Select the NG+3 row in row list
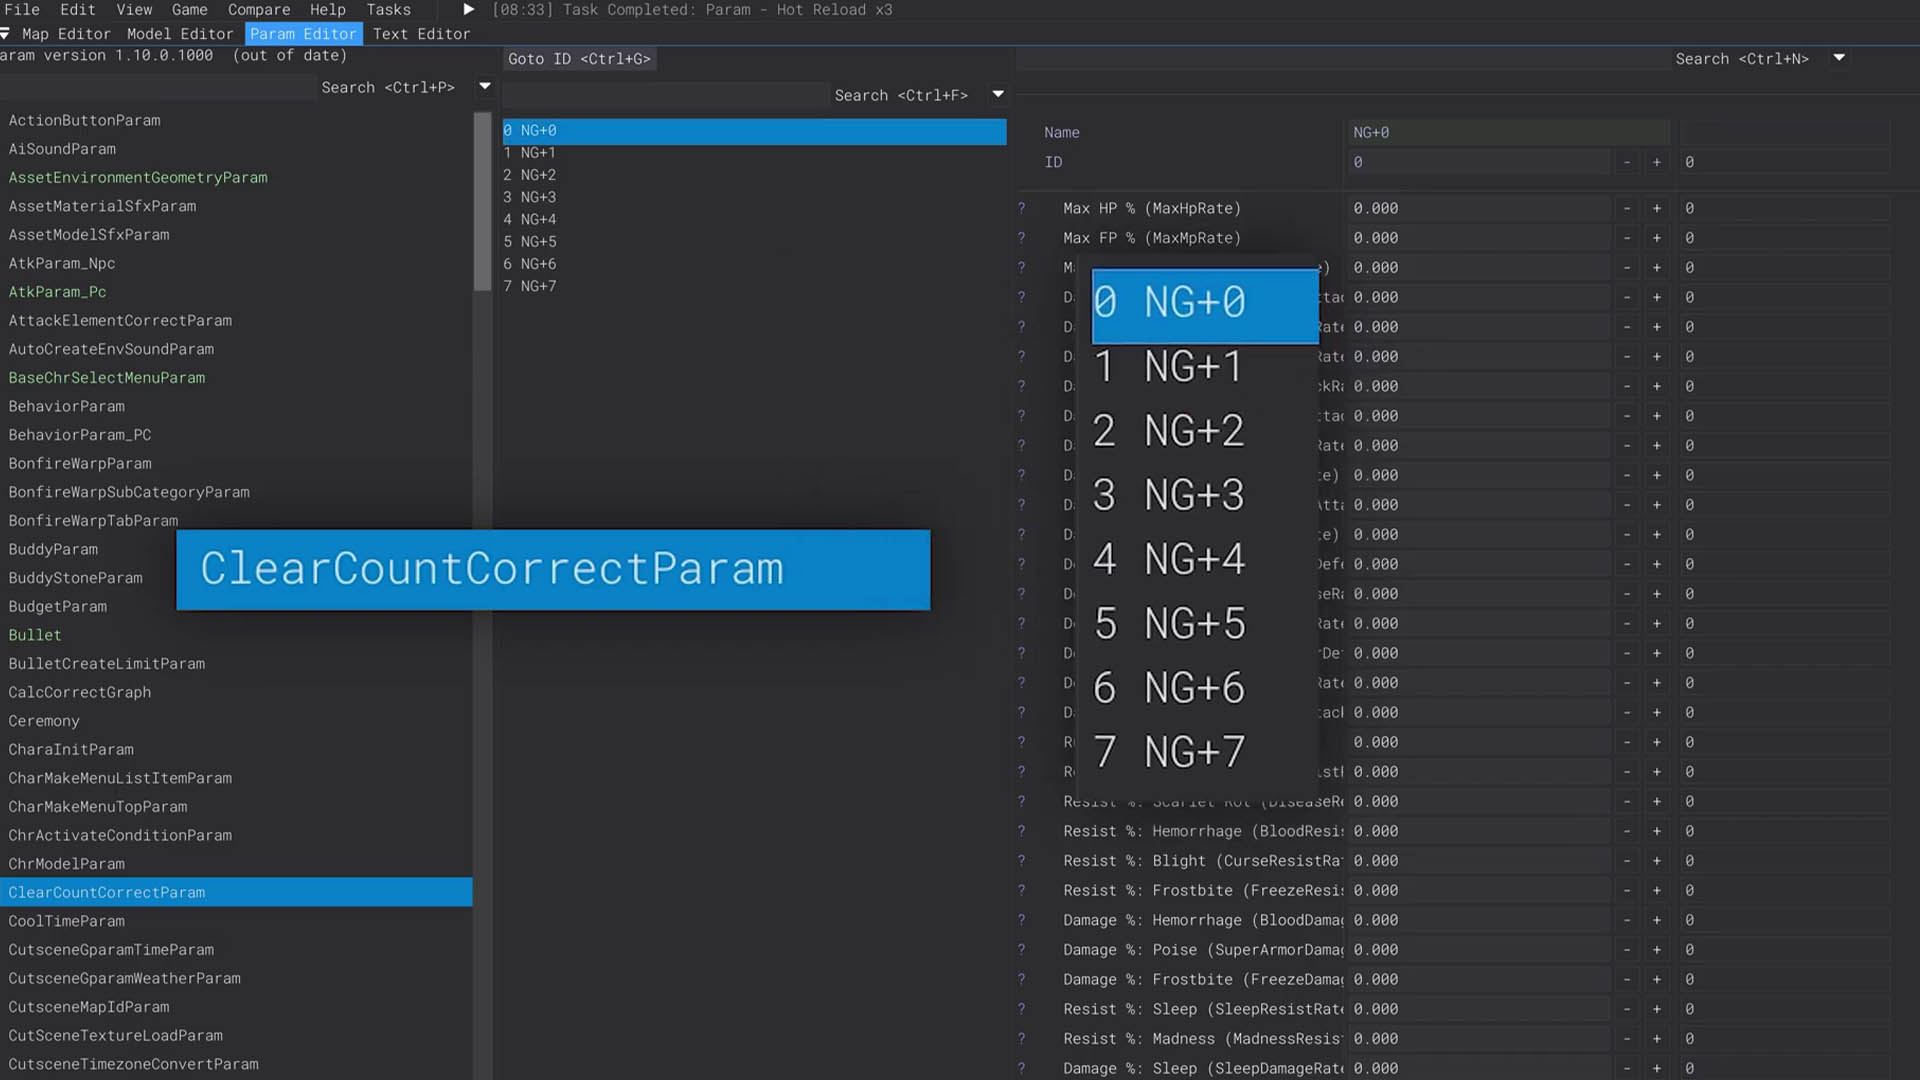This screenshot has width=1920, height=1080. pyautogui.click(x=538, y=197)
